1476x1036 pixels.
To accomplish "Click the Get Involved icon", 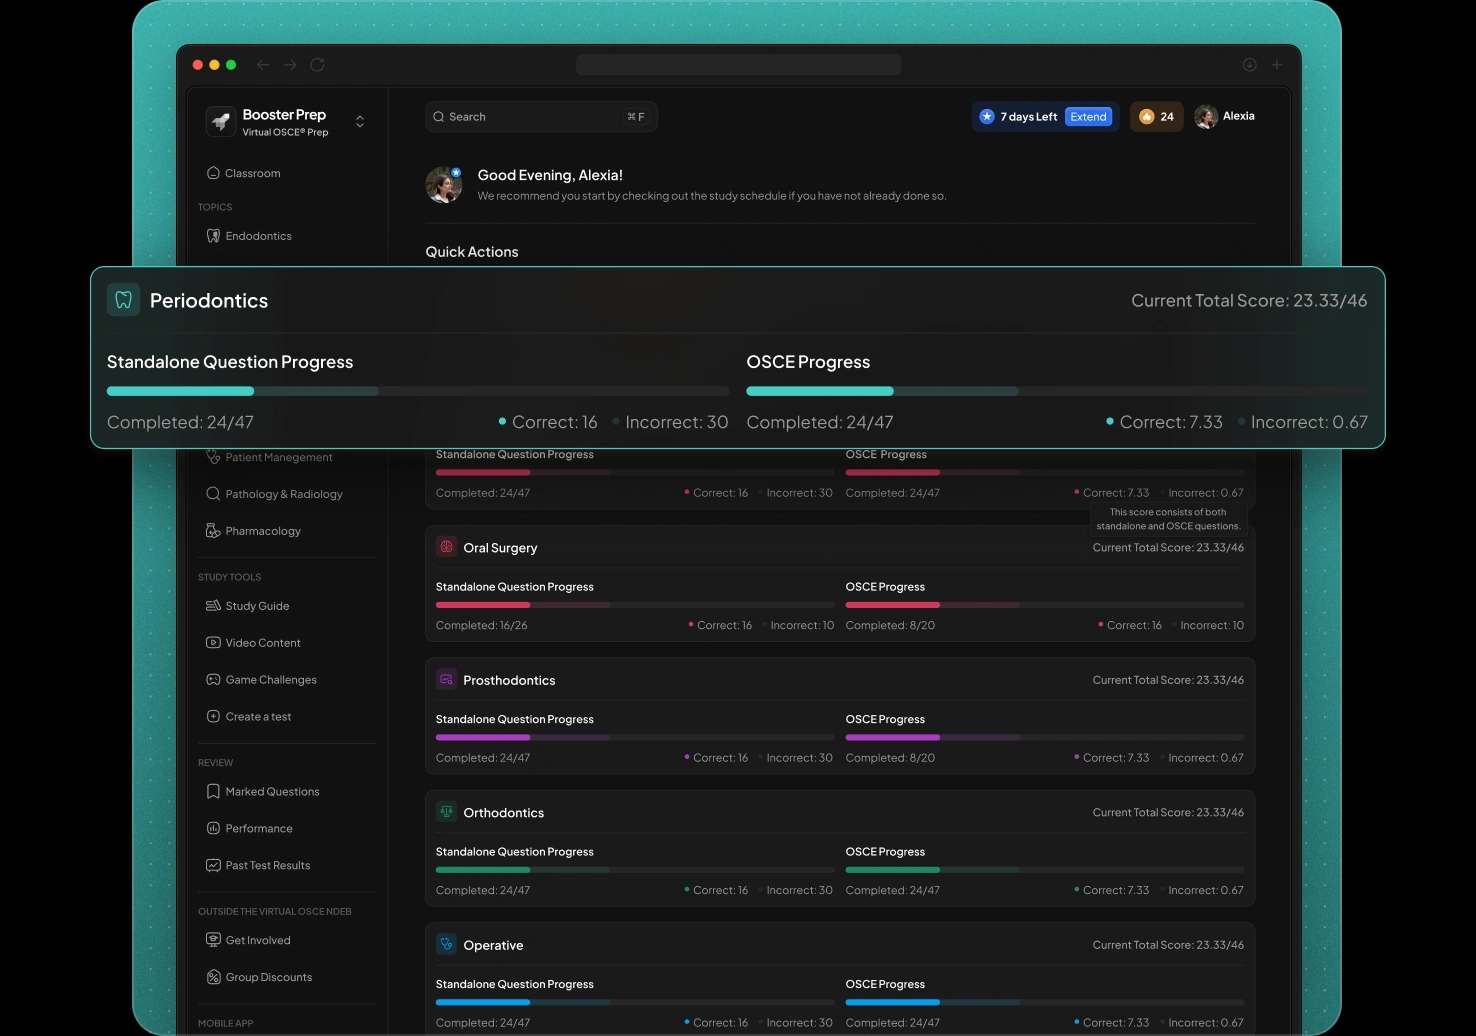I will [x=213, y=940].
